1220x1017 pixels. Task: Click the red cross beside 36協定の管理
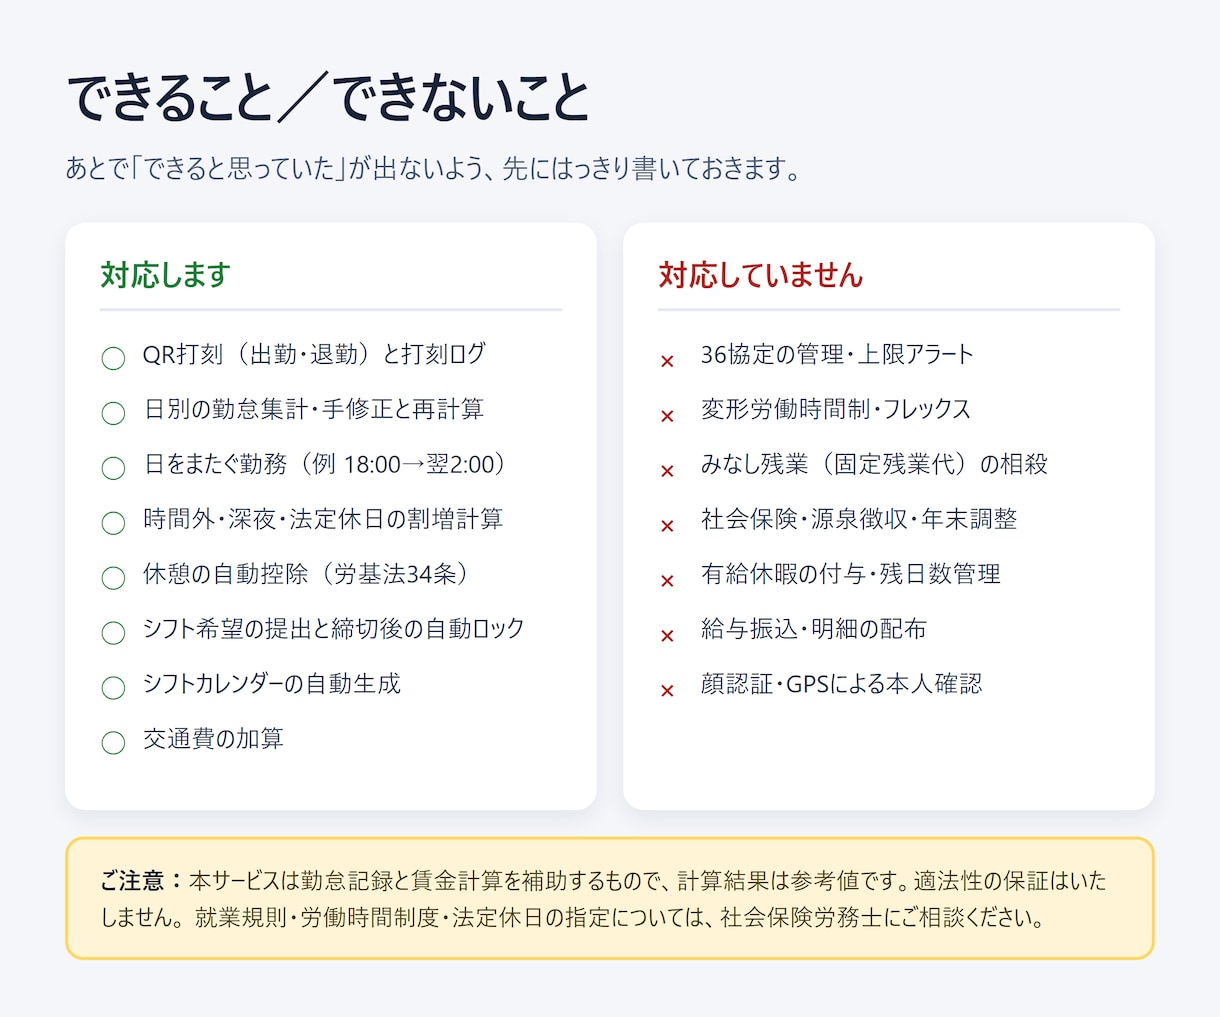[x=667, y=361]
